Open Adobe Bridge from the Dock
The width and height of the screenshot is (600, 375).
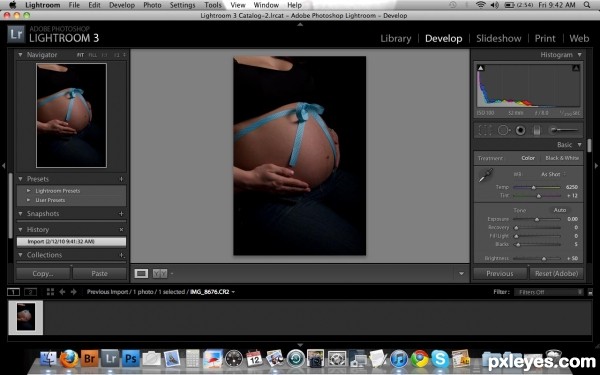(90, 359)
